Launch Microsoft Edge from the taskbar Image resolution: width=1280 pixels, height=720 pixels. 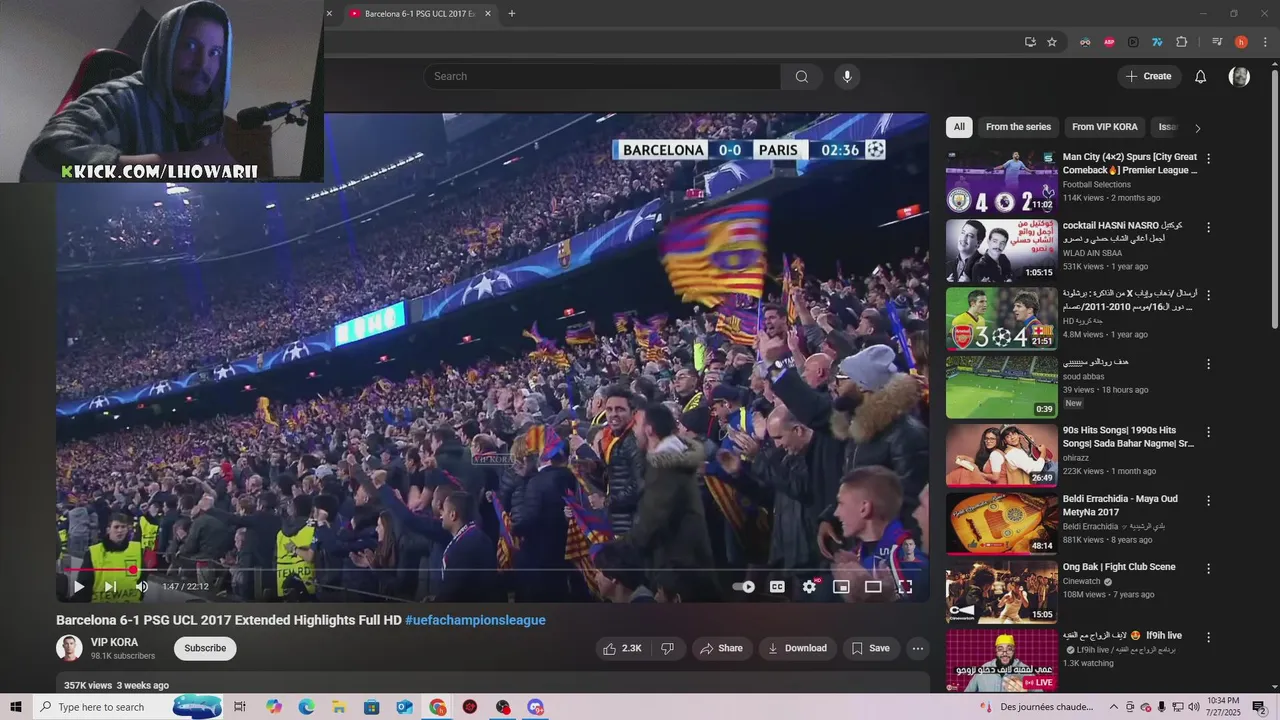point(307,707)
